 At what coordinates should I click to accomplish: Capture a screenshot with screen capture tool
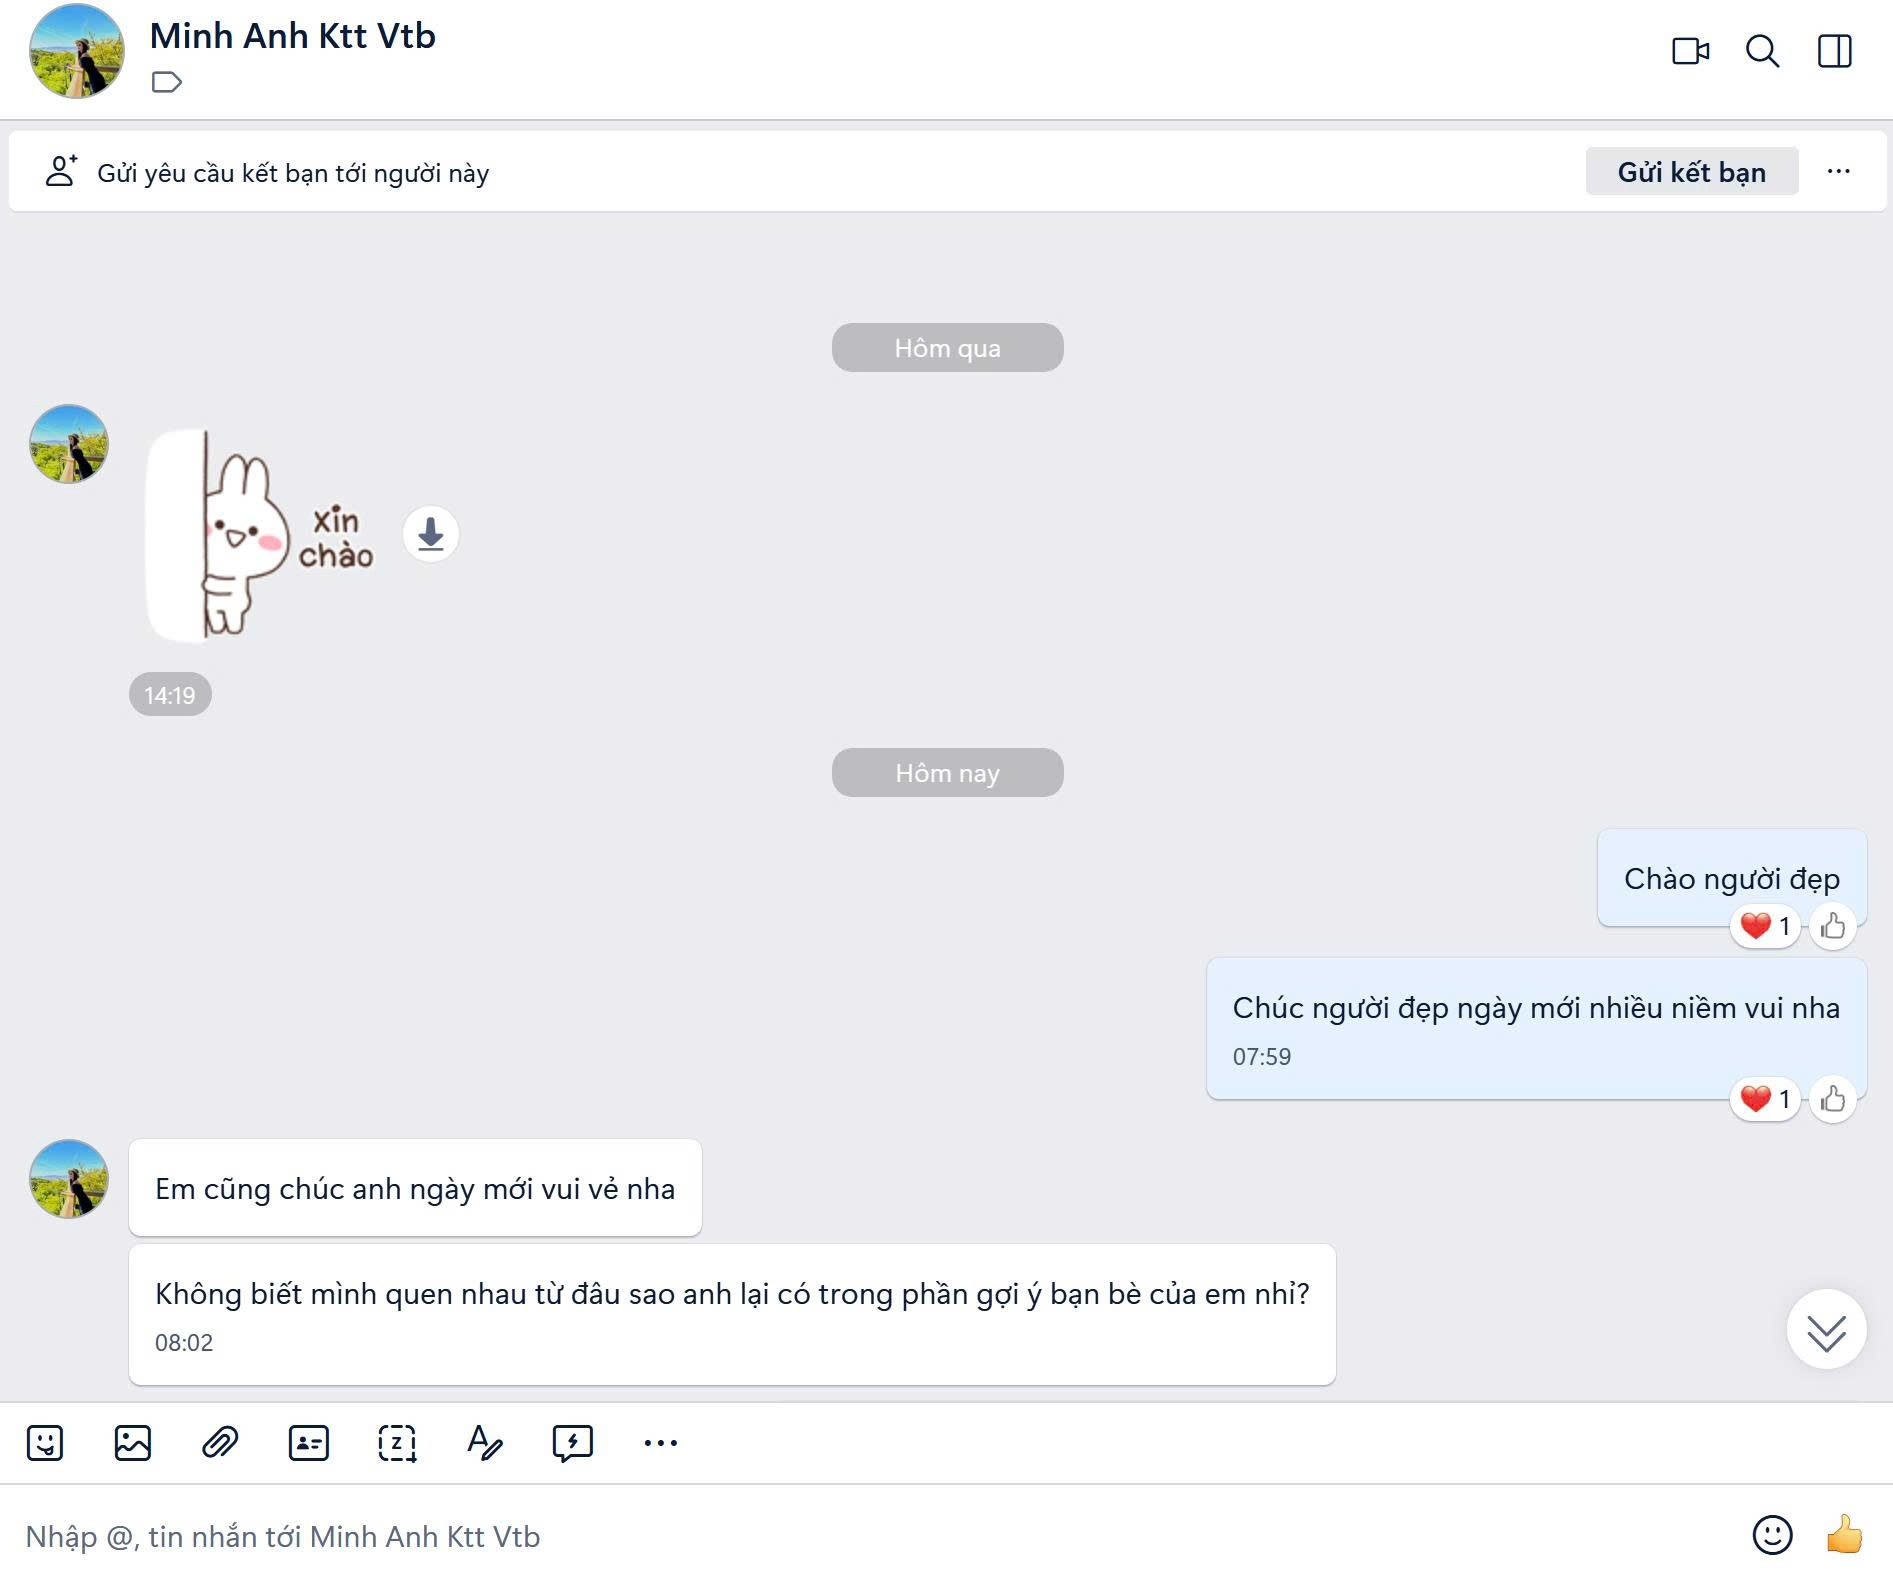coord(397,1443)
